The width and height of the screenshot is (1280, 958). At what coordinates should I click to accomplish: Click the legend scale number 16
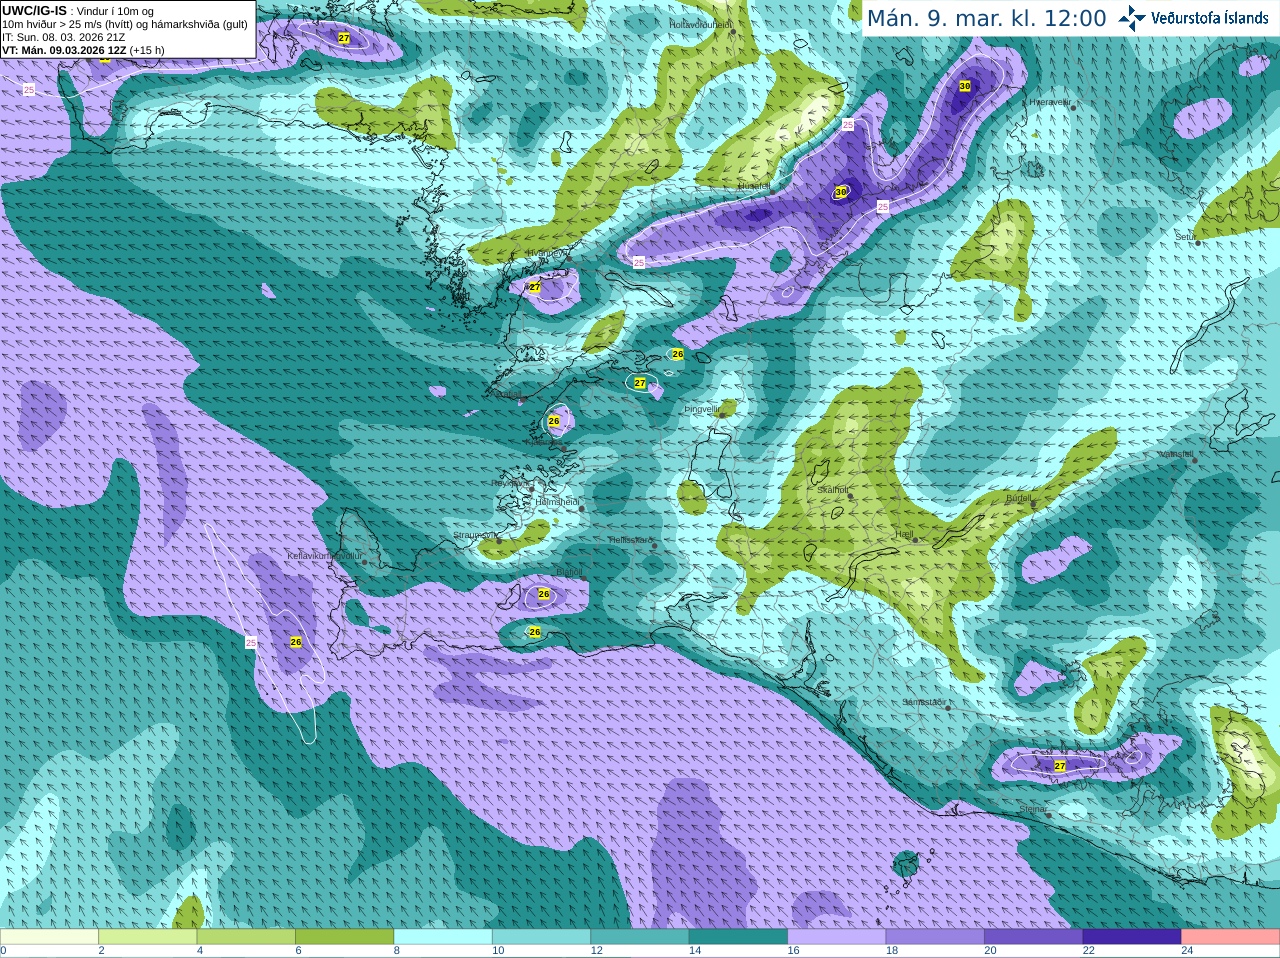click(x=793, y=951)
